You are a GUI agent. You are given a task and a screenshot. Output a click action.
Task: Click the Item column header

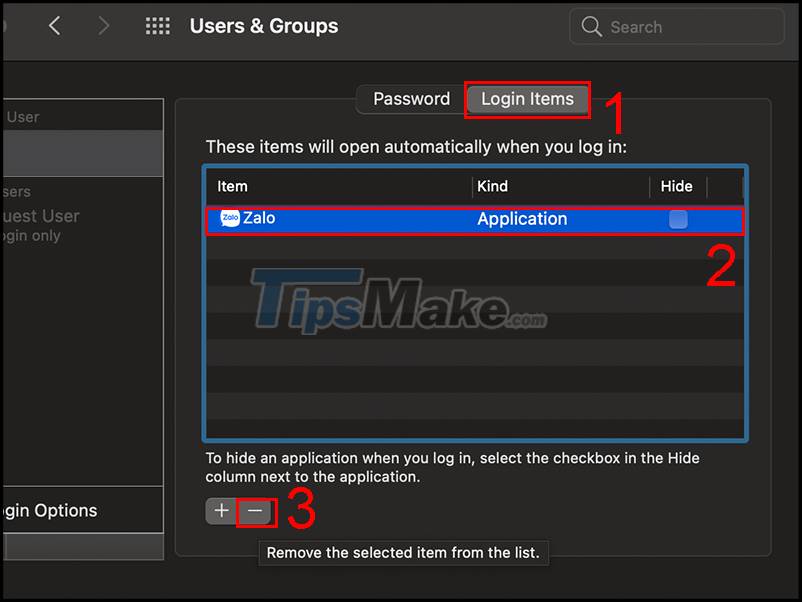[230, 186]
